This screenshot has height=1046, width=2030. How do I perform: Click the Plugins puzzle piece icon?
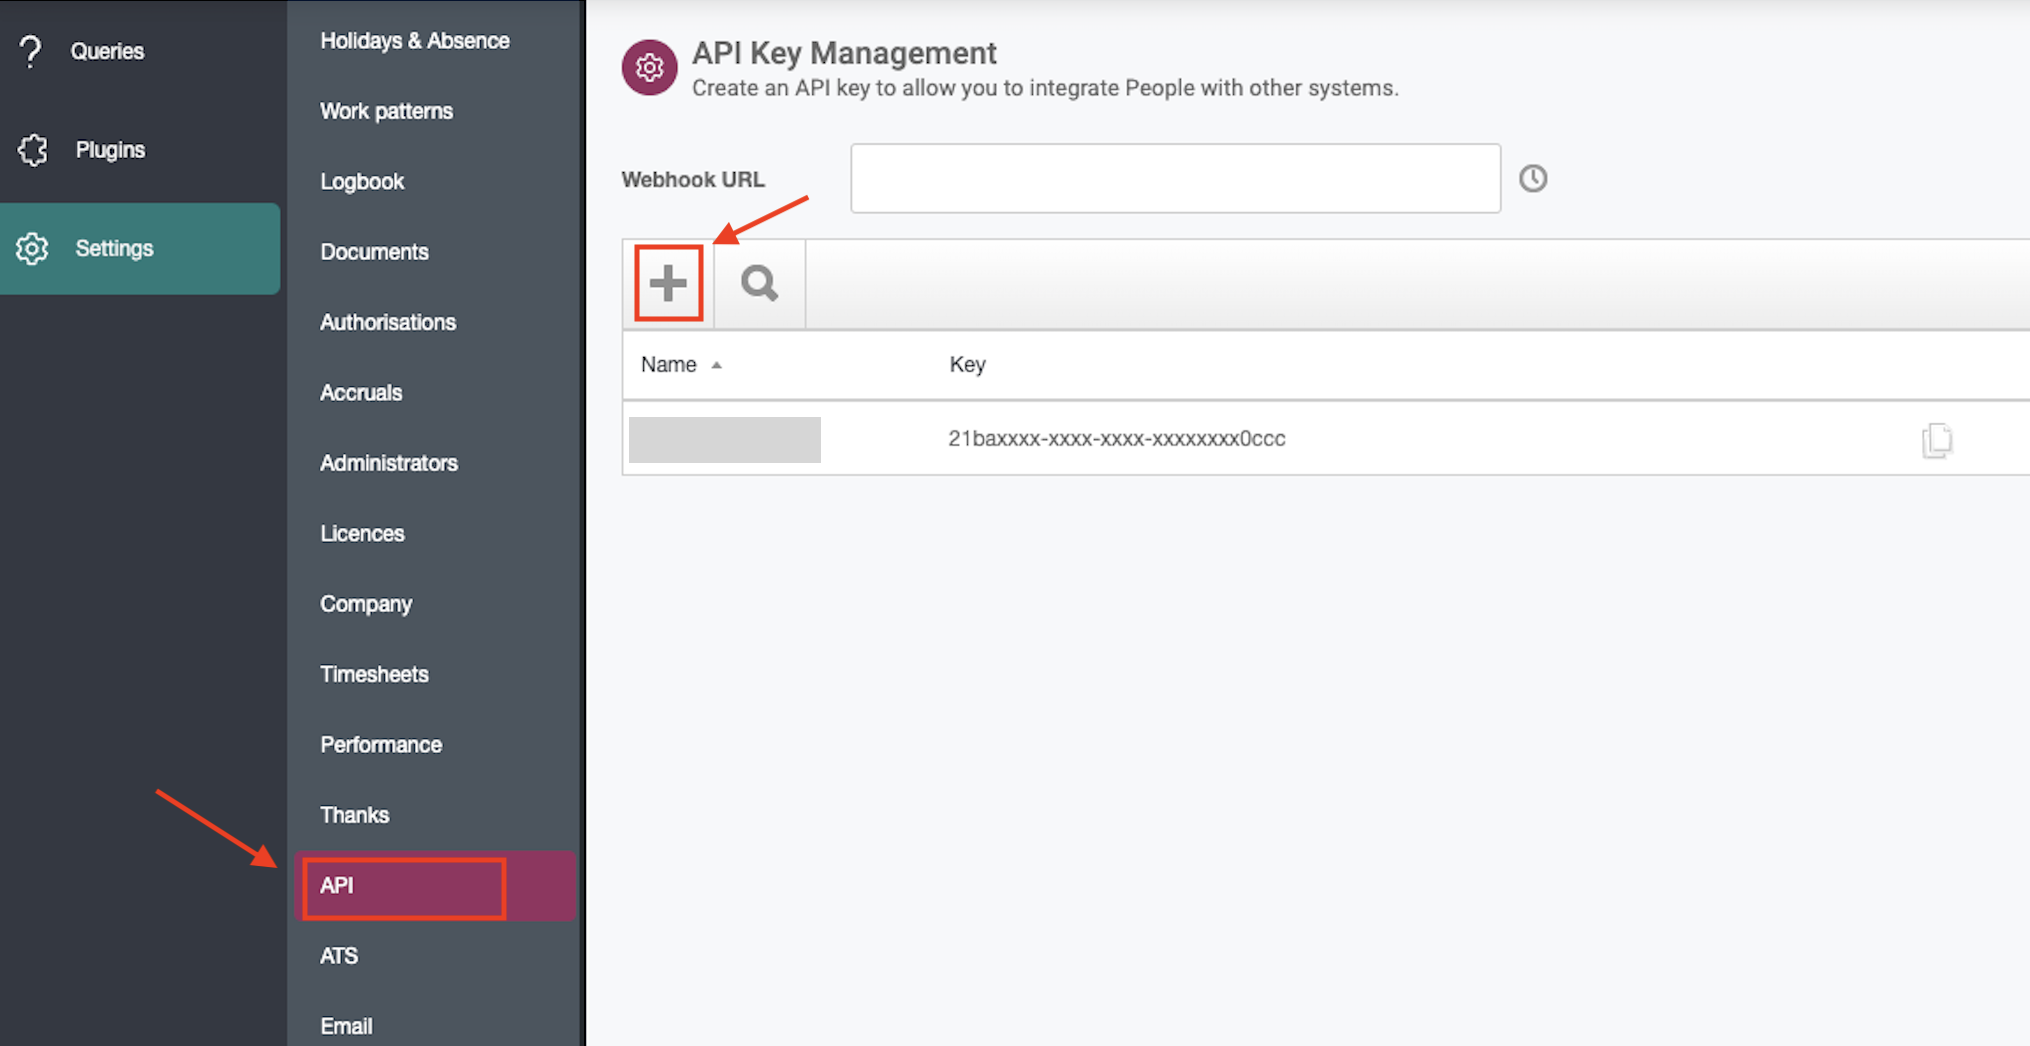32,150
